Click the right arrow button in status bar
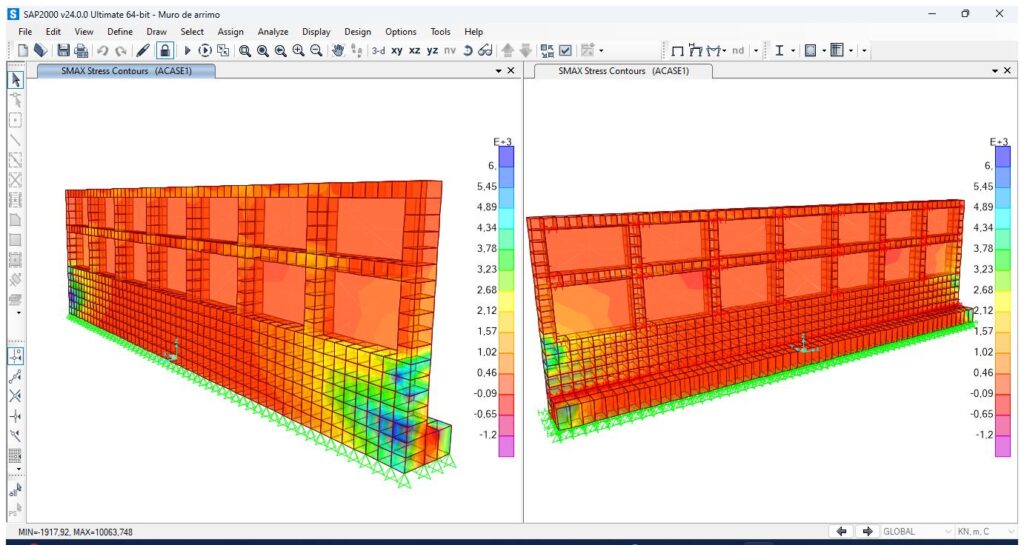The width and height of the screenshot is (1024, 545). [x=867, y=532]
